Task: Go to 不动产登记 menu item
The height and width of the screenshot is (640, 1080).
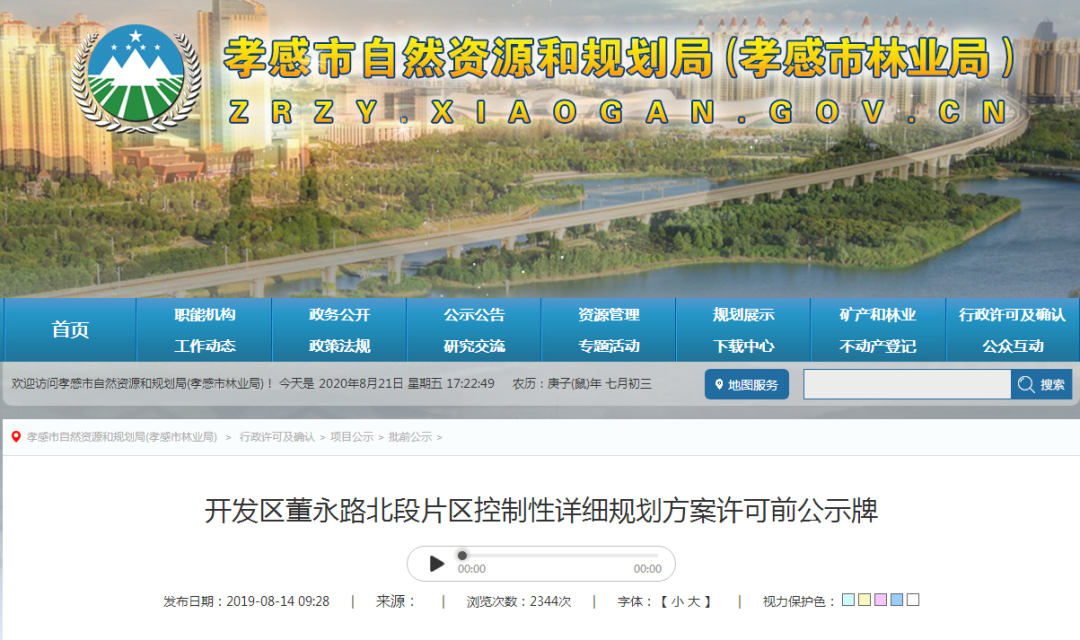Action: (x=877, y=346)
